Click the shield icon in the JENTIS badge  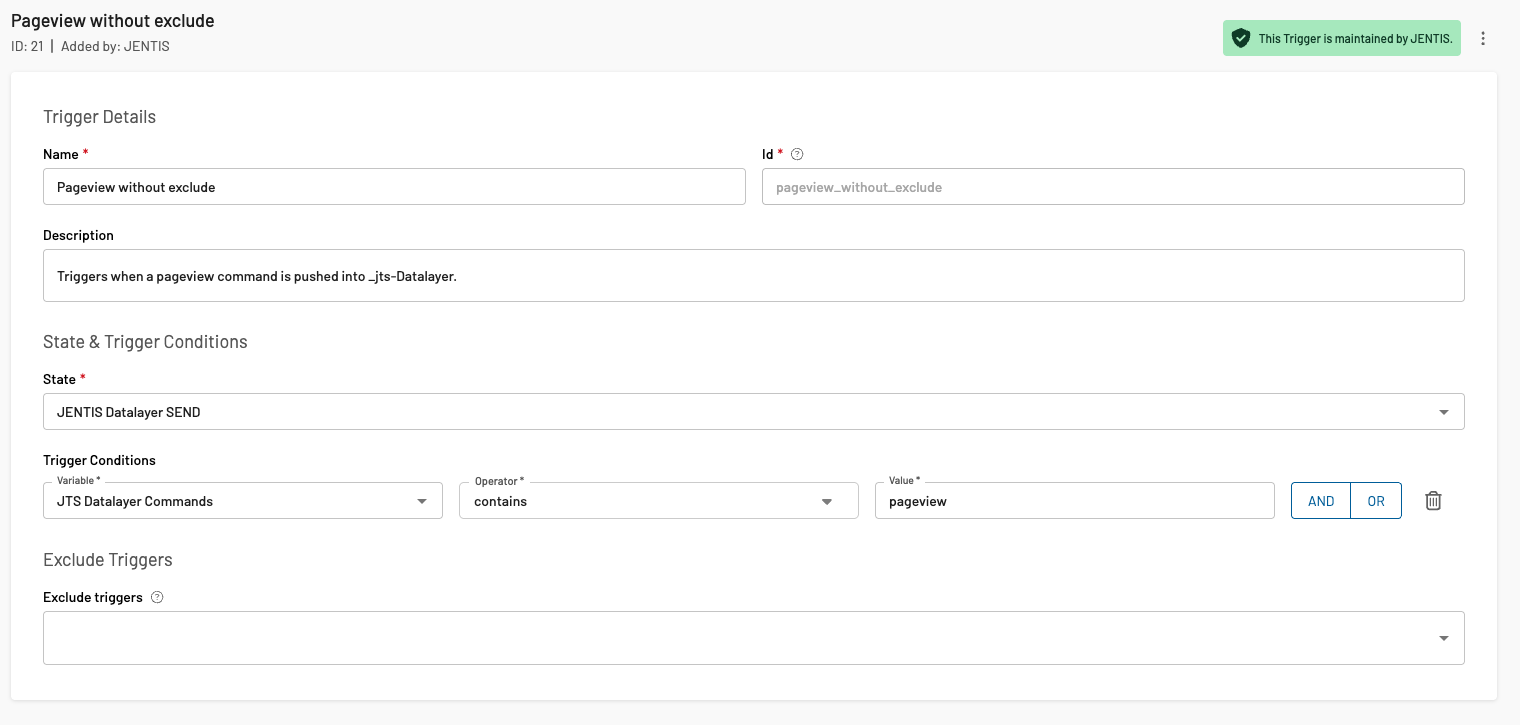[x=1241, y=39]
